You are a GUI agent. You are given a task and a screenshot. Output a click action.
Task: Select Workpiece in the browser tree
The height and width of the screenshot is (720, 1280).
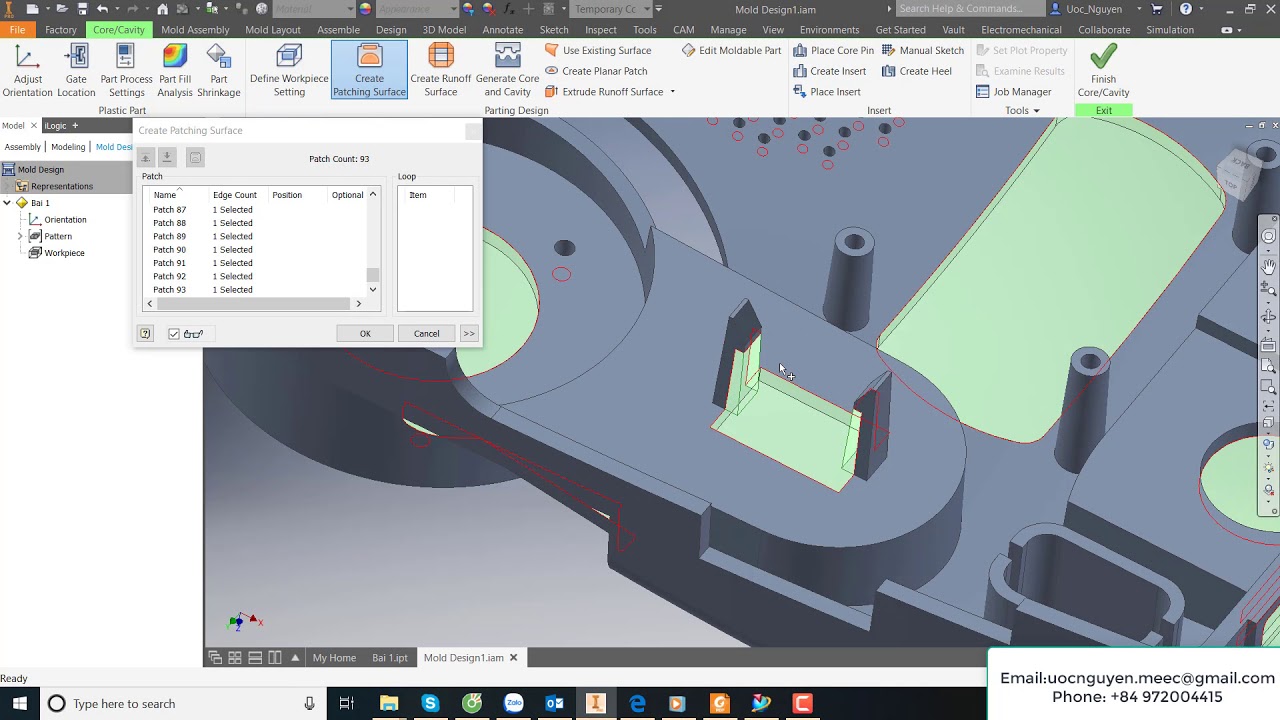[x=64, y=253]
